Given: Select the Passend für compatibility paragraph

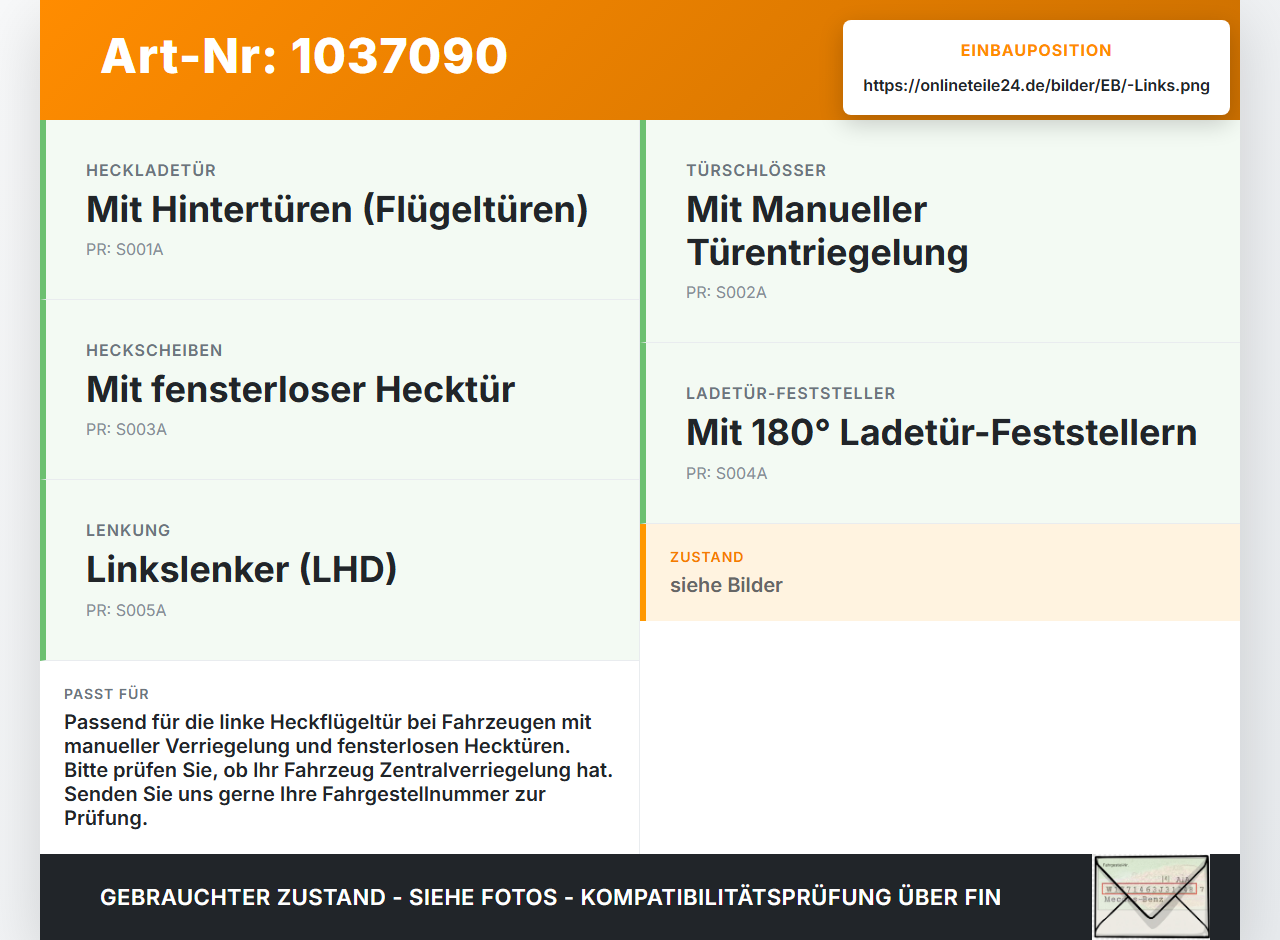Looking at the screenshot, I should [x=339, y=770].
